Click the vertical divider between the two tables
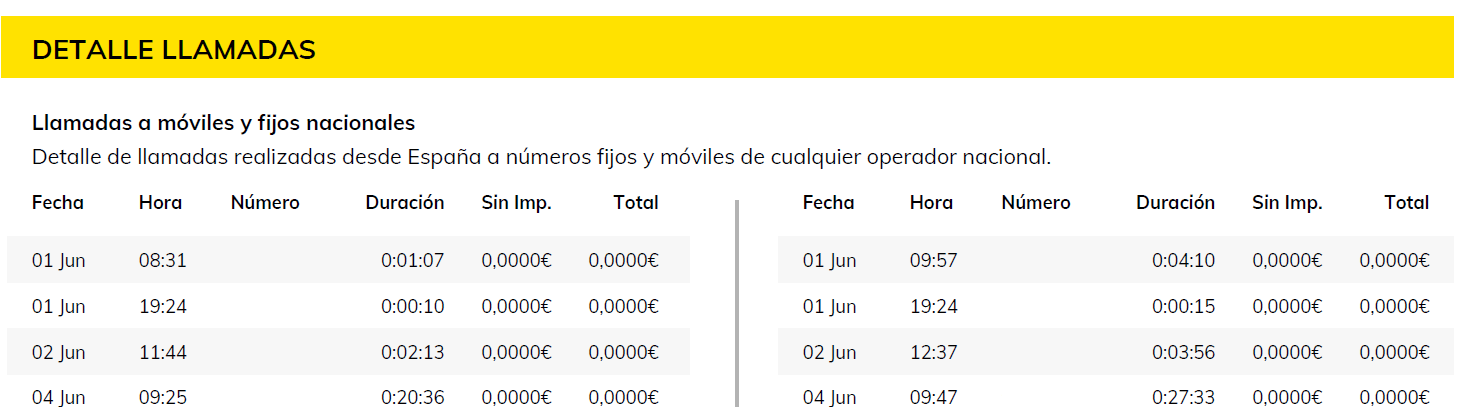 click(x=737, y=303)
